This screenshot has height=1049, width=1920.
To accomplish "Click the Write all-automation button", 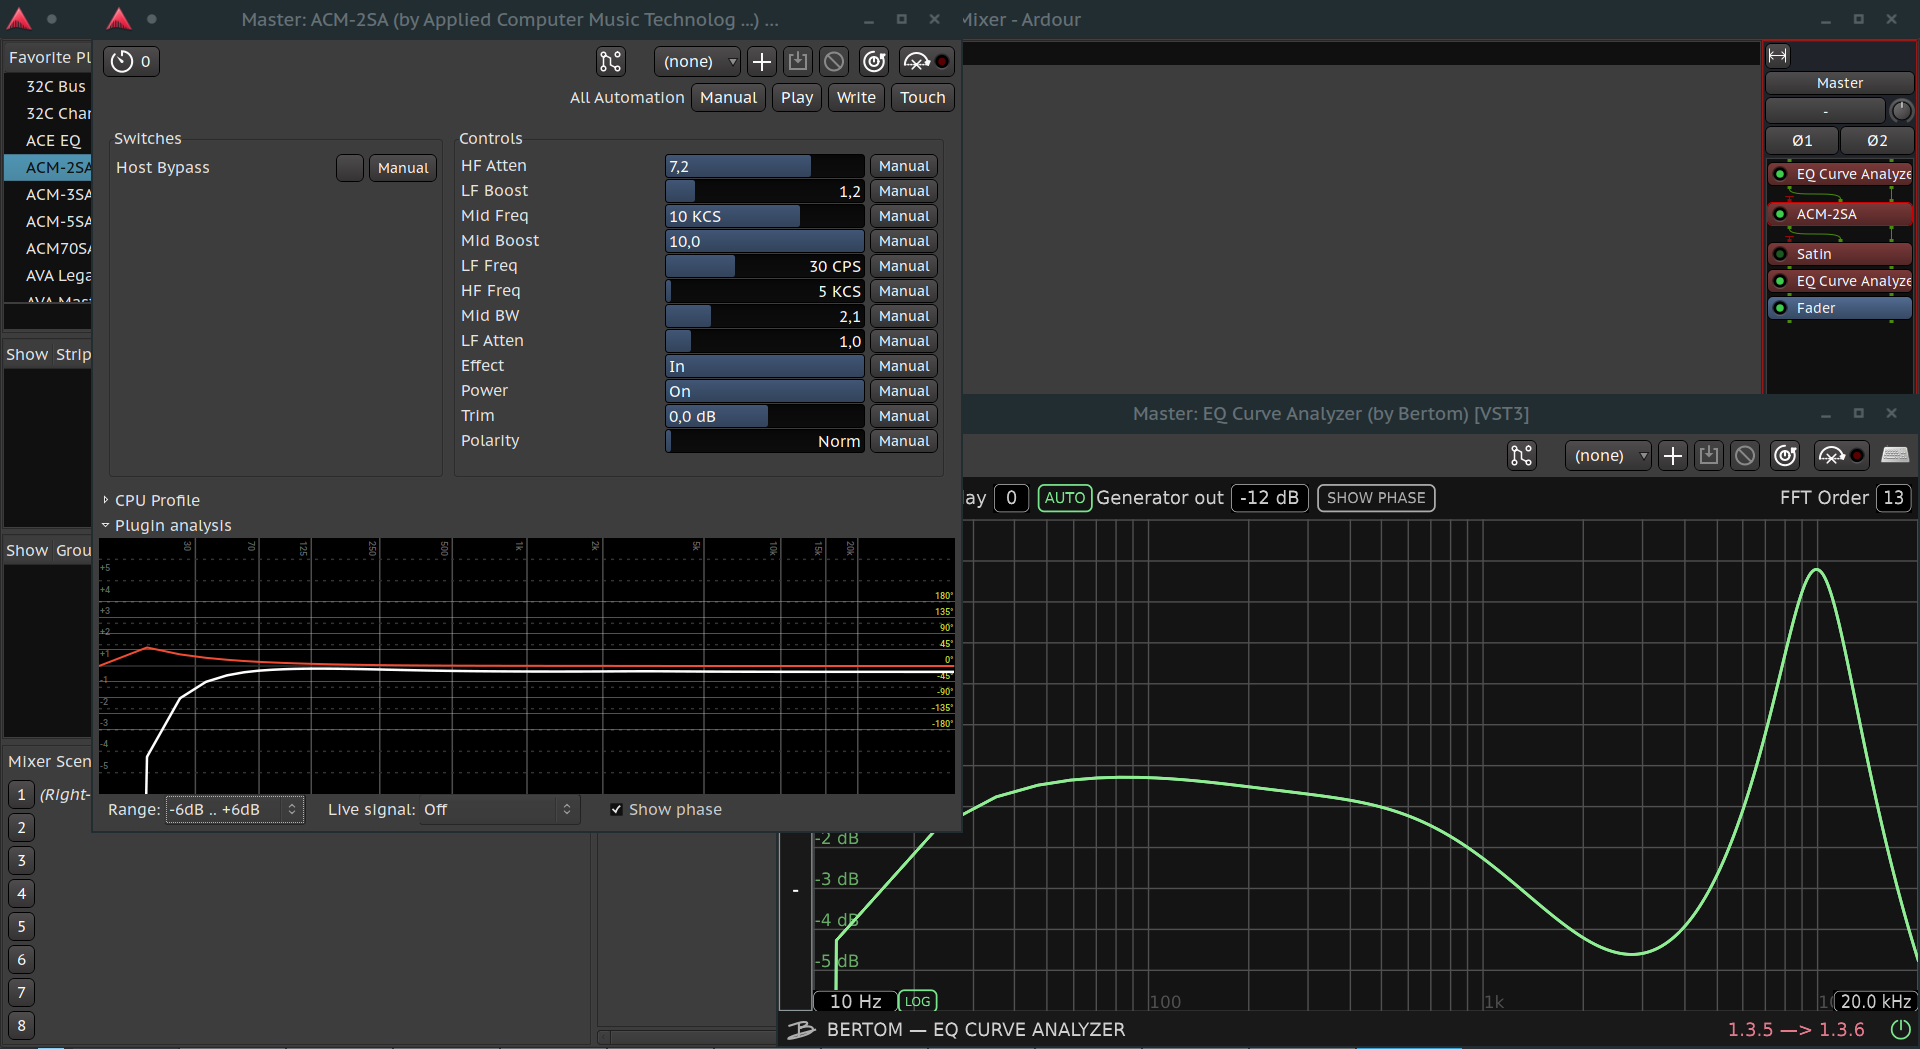I will click(855, 98).
